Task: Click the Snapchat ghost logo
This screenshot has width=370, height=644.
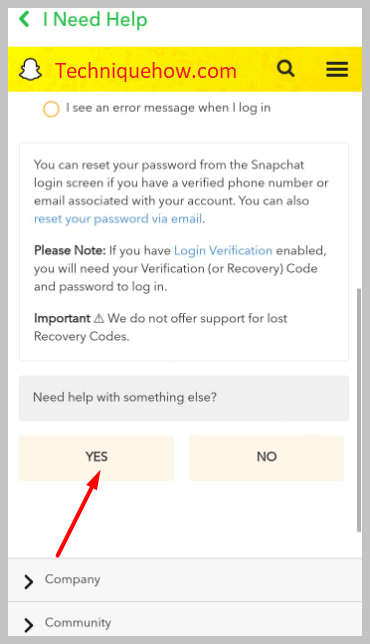Action: click(30, 69)
